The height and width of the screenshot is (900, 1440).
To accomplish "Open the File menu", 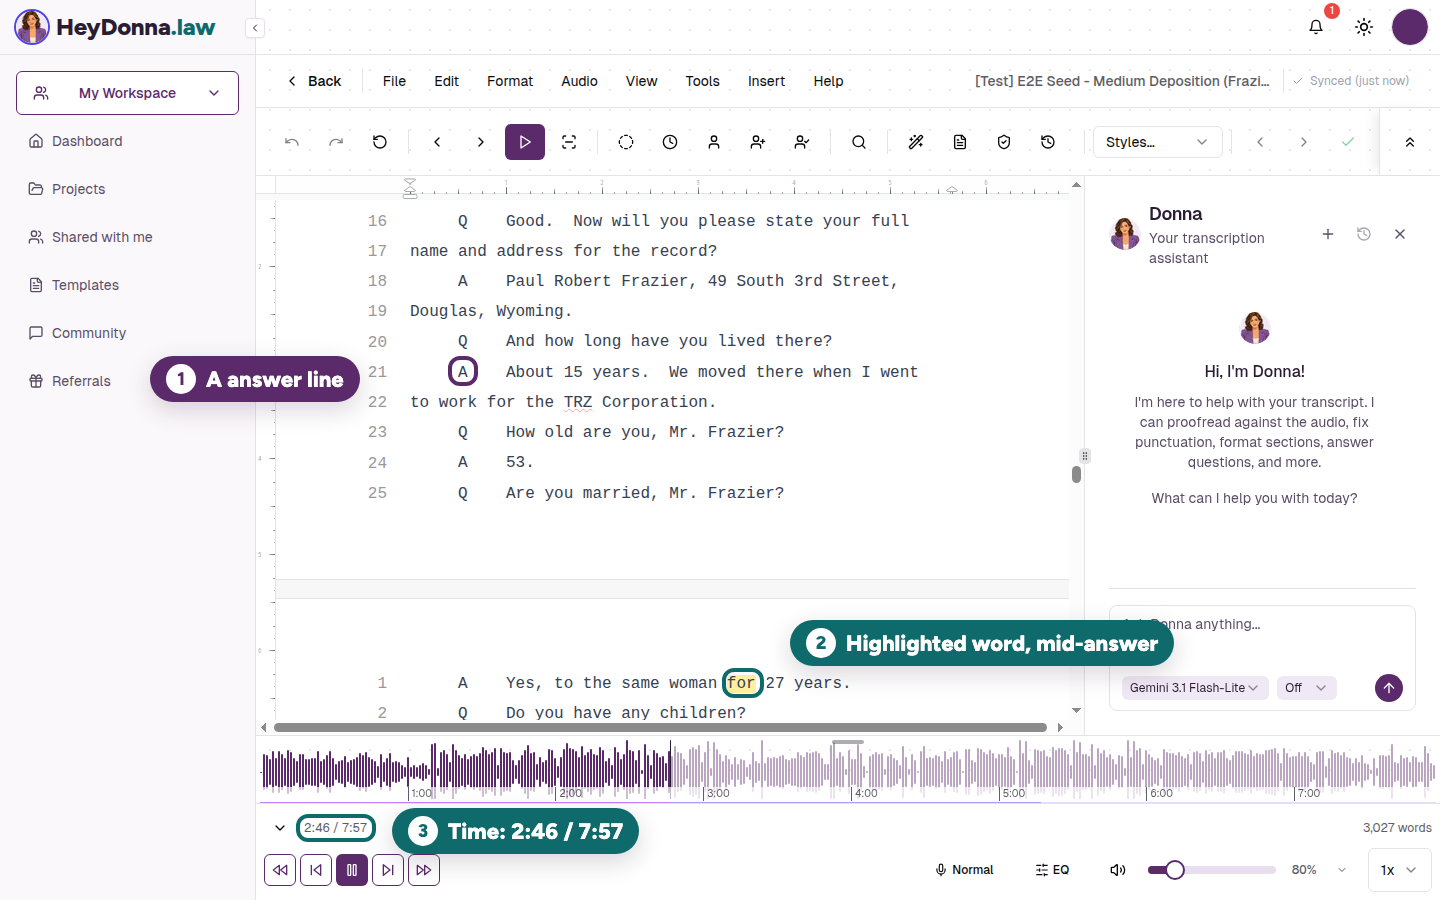I will tap(394, 81).
